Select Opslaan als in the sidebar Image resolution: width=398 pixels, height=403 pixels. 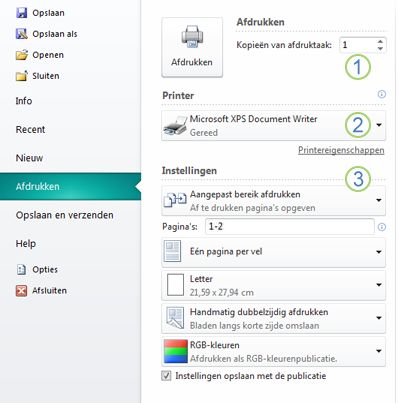pyautogui.click(x=55, y=34)
